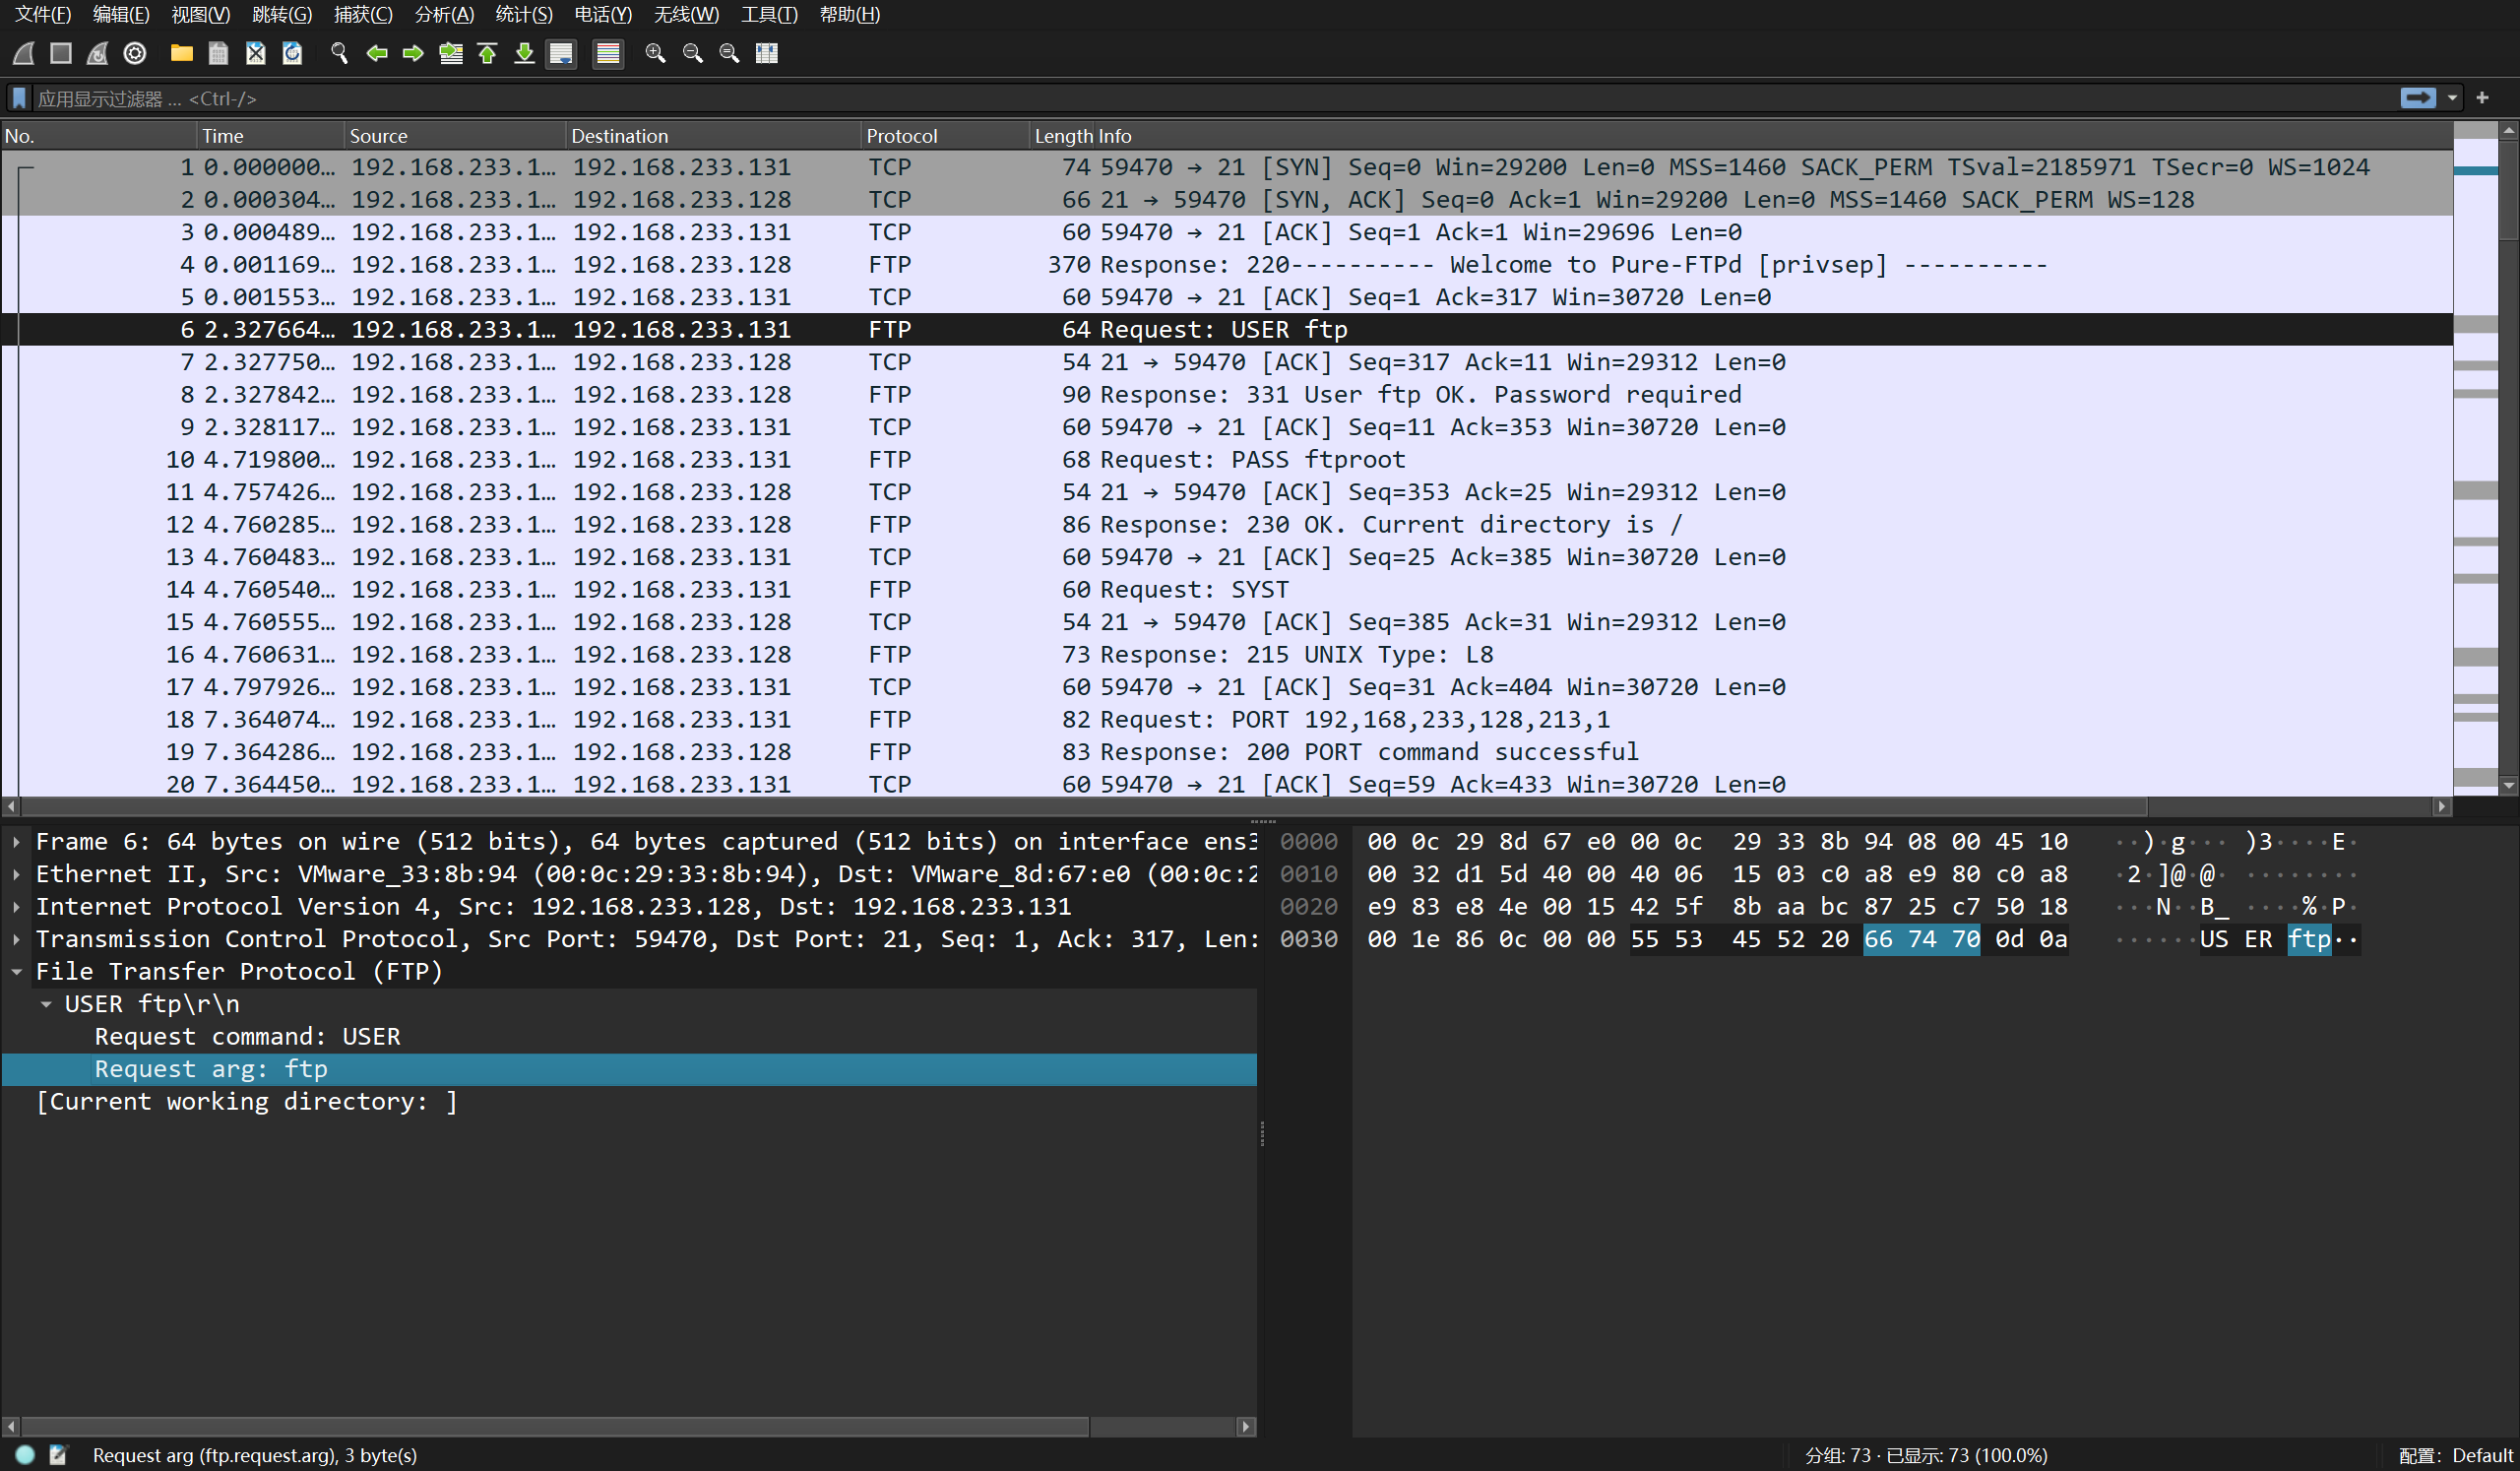Open capture options gear icon
This screenshot has width=2520, height=1471.
pyautogui.click(x=135, y=53)
